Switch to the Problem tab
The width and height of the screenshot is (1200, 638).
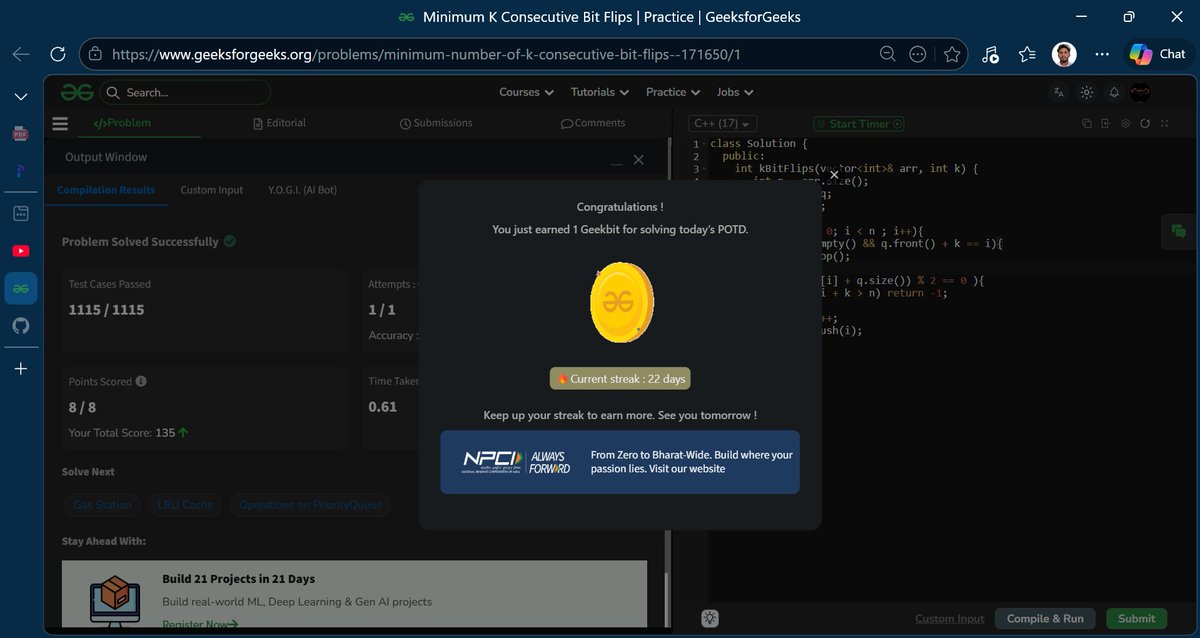[122, 123]
